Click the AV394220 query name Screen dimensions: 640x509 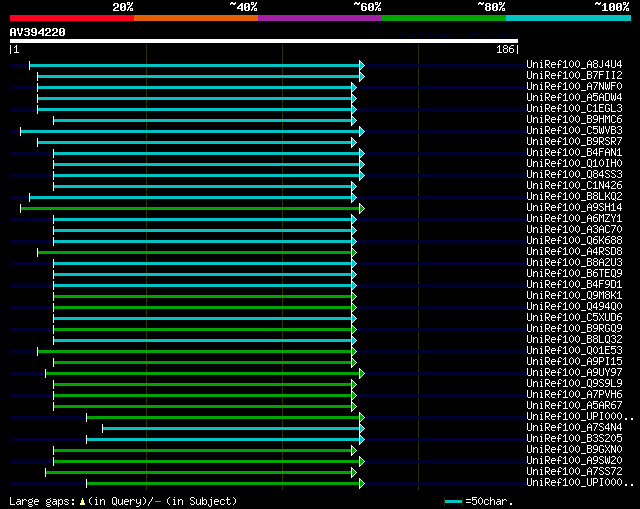(x=38, y=32)
